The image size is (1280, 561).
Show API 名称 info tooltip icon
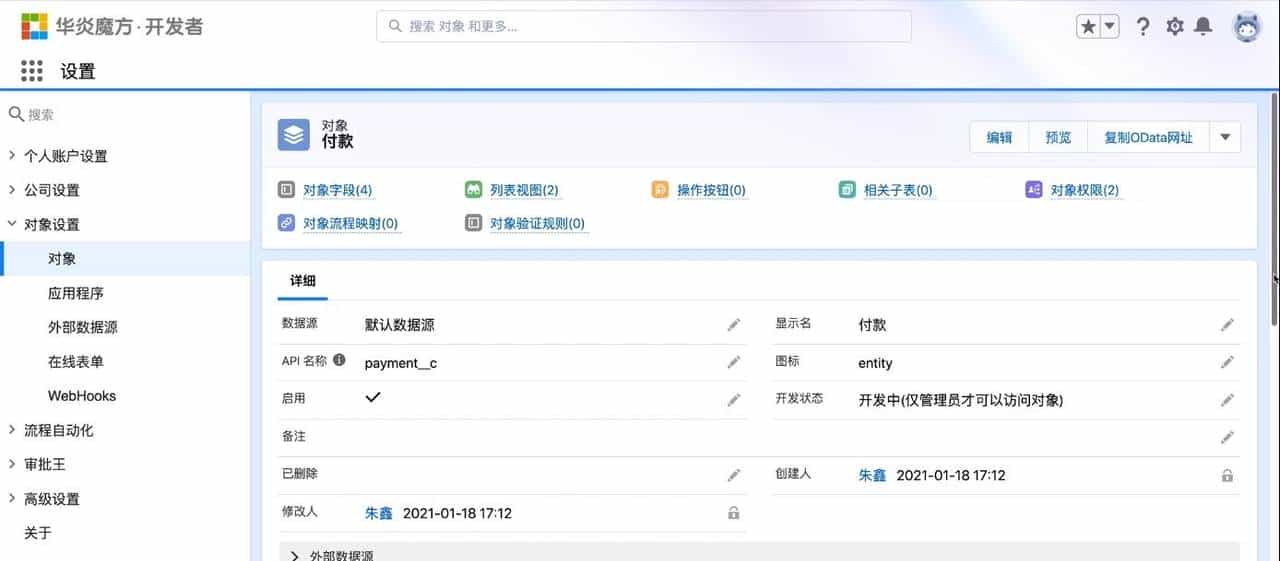click(x=339, y=360)
